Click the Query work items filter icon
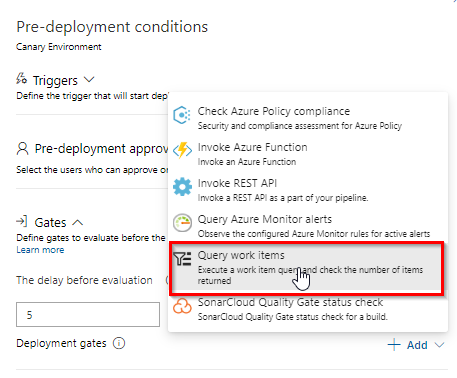This screenshot has width=457, height=378. [183, 259]
